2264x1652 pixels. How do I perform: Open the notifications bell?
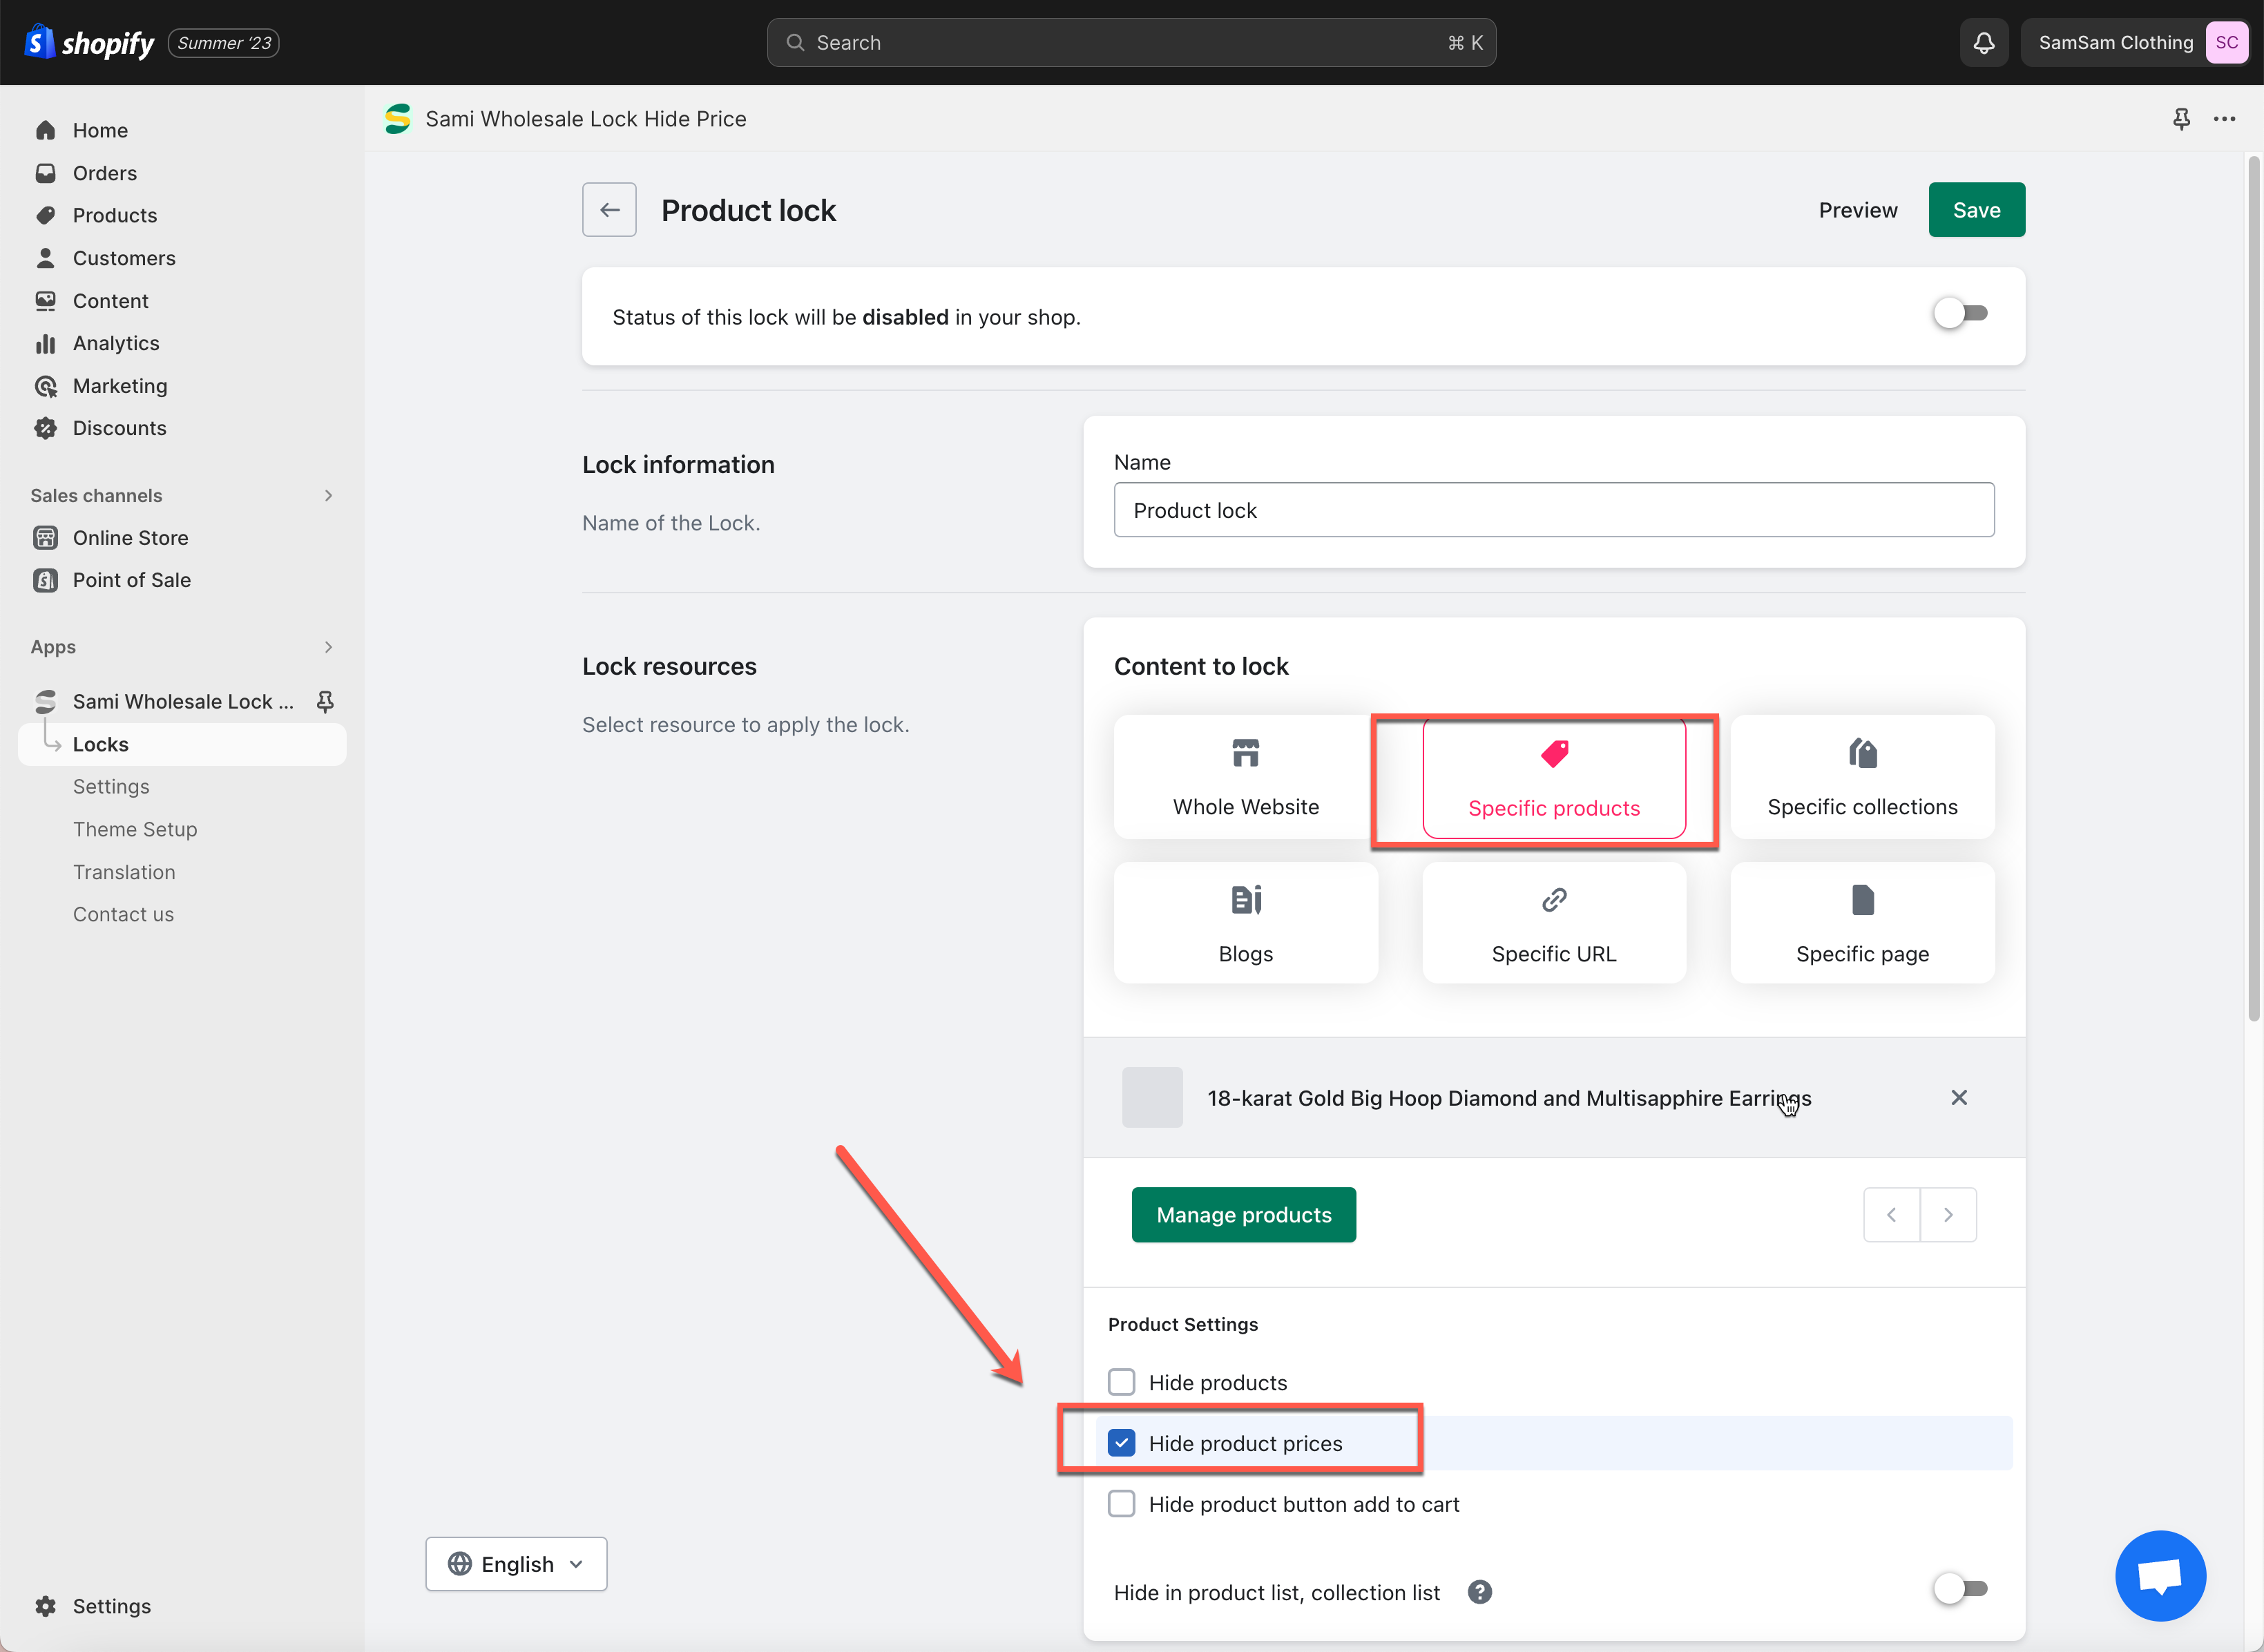(x=1984, y=43)
